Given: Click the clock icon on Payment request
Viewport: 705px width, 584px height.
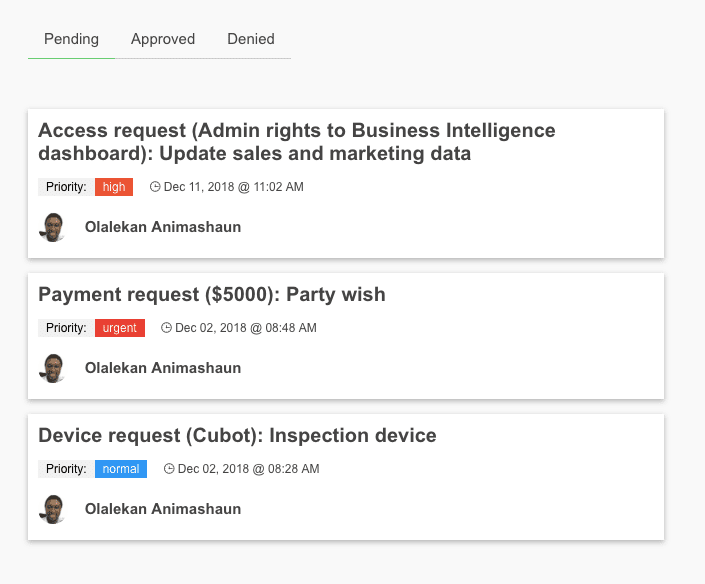Looking at the screenshot, I should pos(167,328).
